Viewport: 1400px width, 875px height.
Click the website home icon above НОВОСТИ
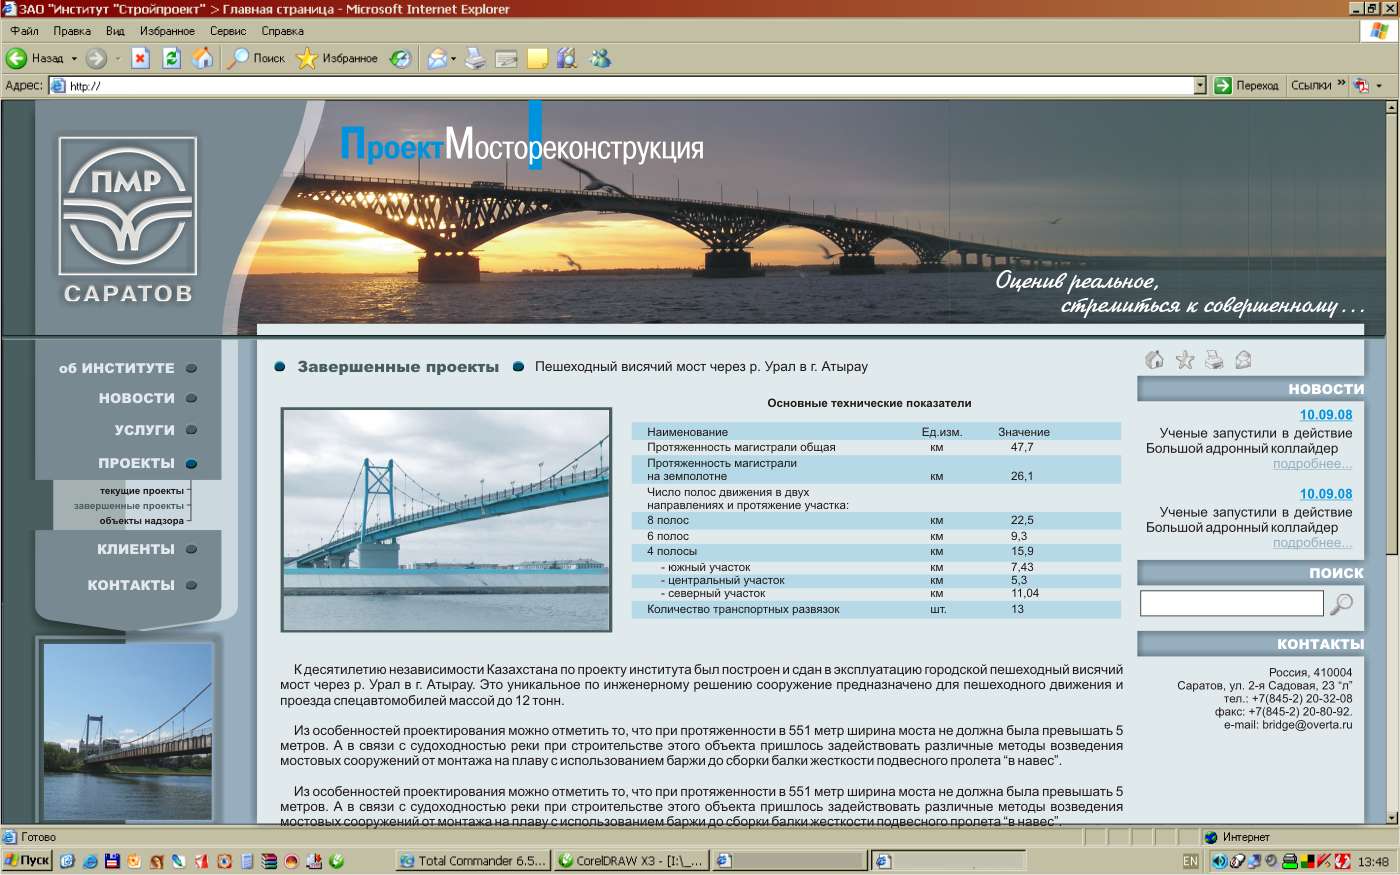(x=1154, y=359)
